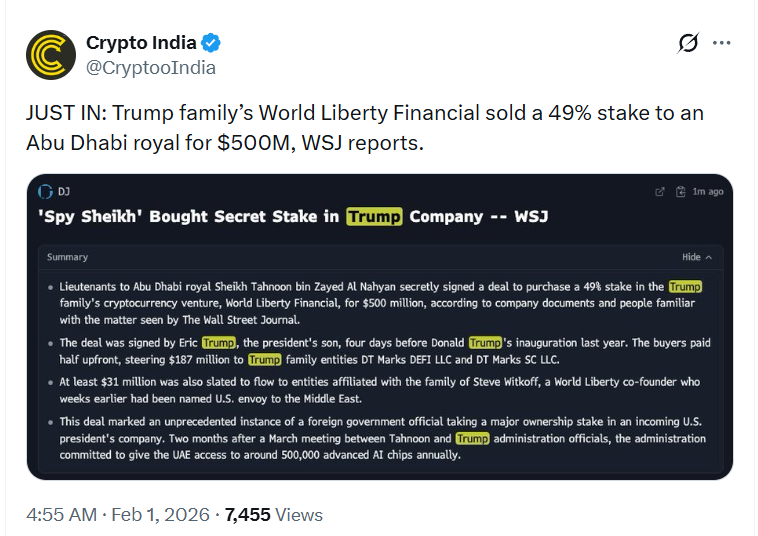Click the blue verified badge
Screen dimensions: 758x536
211,43
